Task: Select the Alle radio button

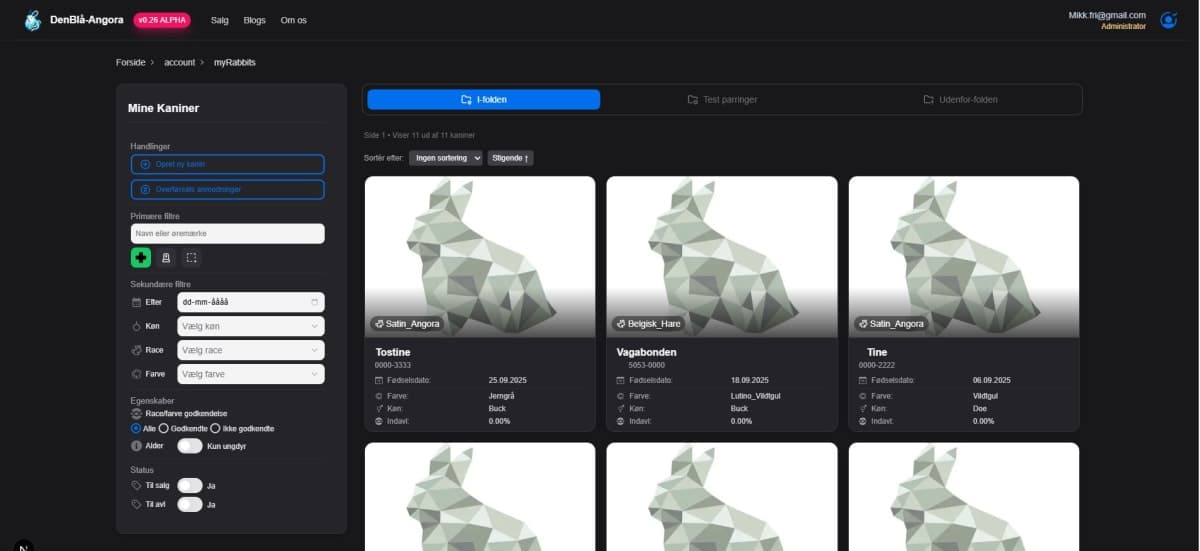Action: (136, 428)
